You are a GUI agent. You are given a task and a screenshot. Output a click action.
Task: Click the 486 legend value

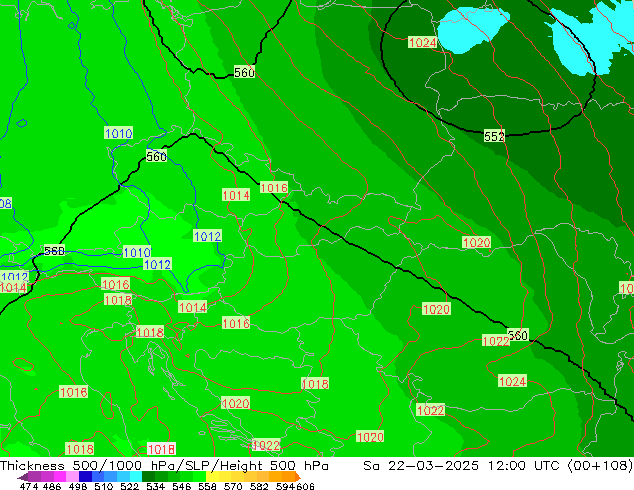[52, 486]
